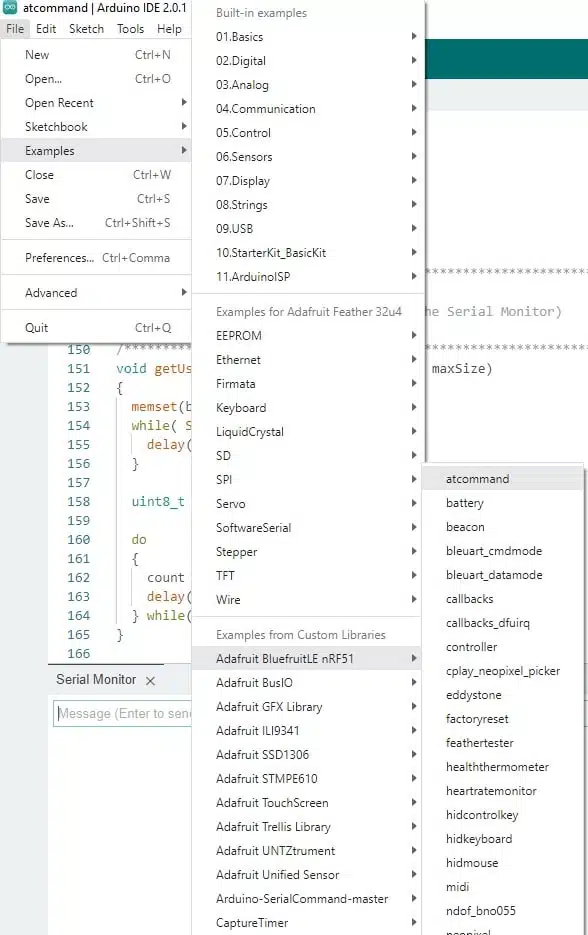Choose Save As... in the File menu
This screenshot has width=588, height=935.
[96, 222]
